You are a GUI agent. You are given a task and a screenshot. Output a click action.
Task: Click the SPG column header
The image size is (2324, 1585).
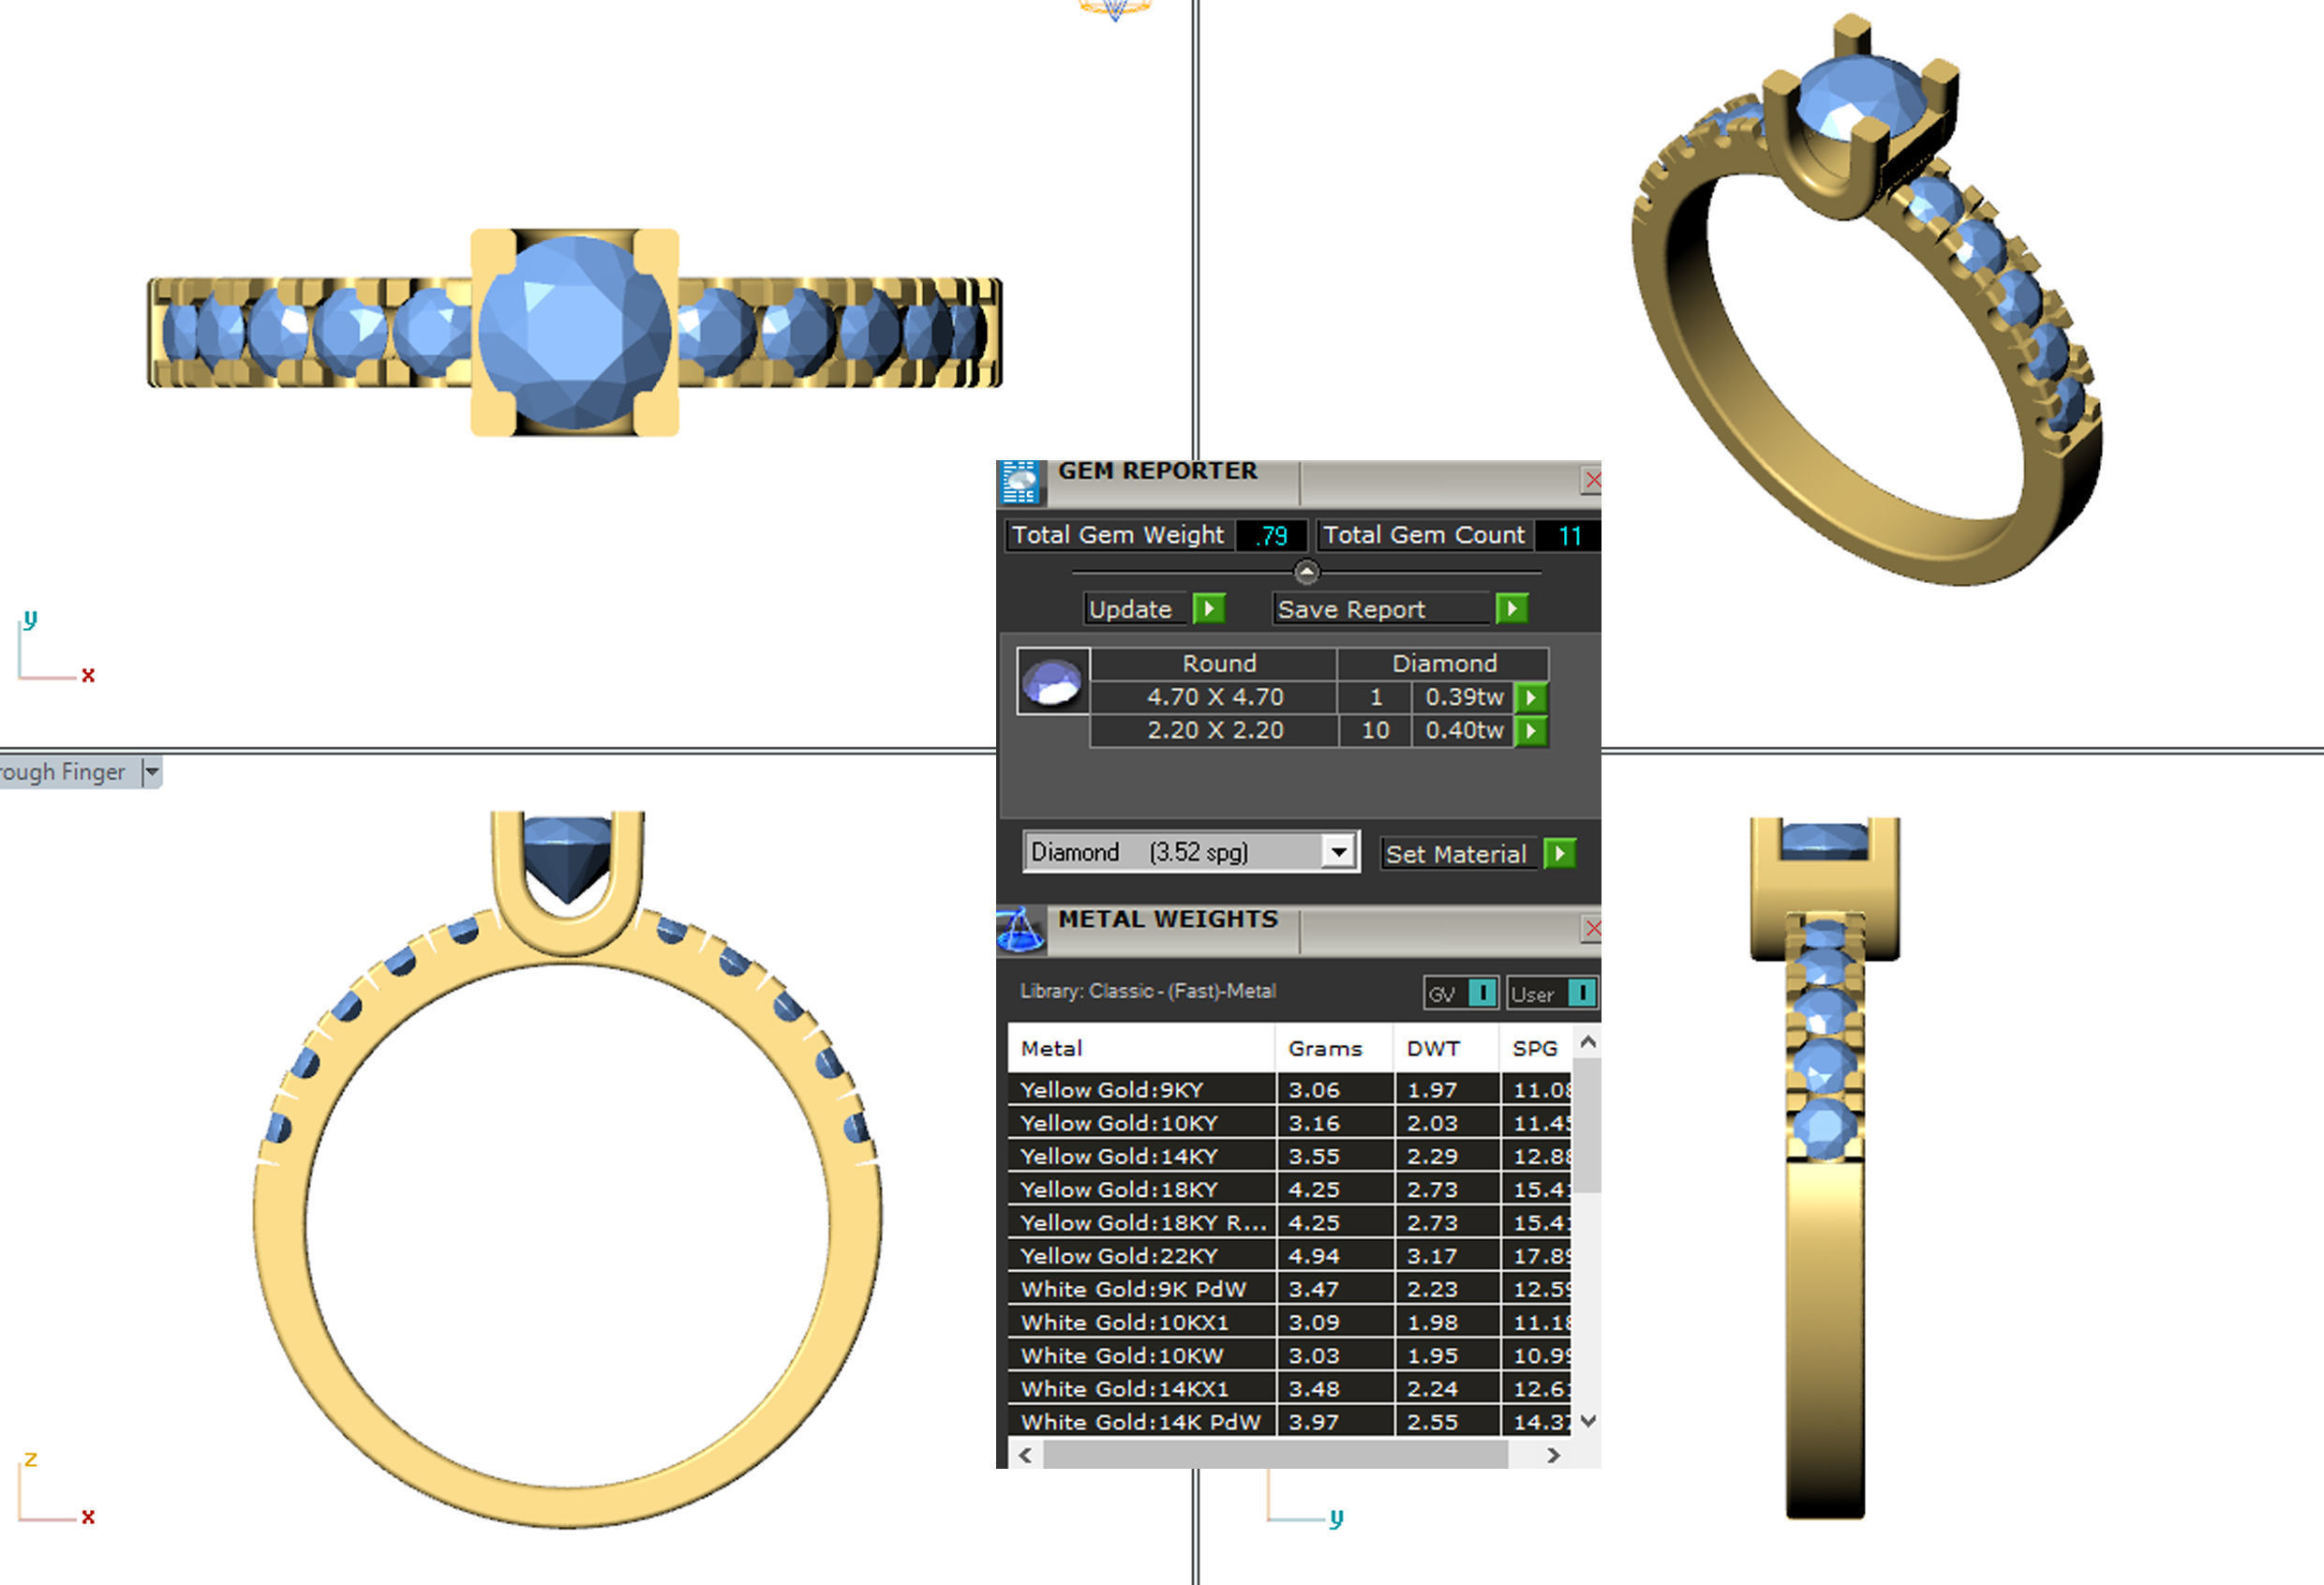(1535, 1048)
